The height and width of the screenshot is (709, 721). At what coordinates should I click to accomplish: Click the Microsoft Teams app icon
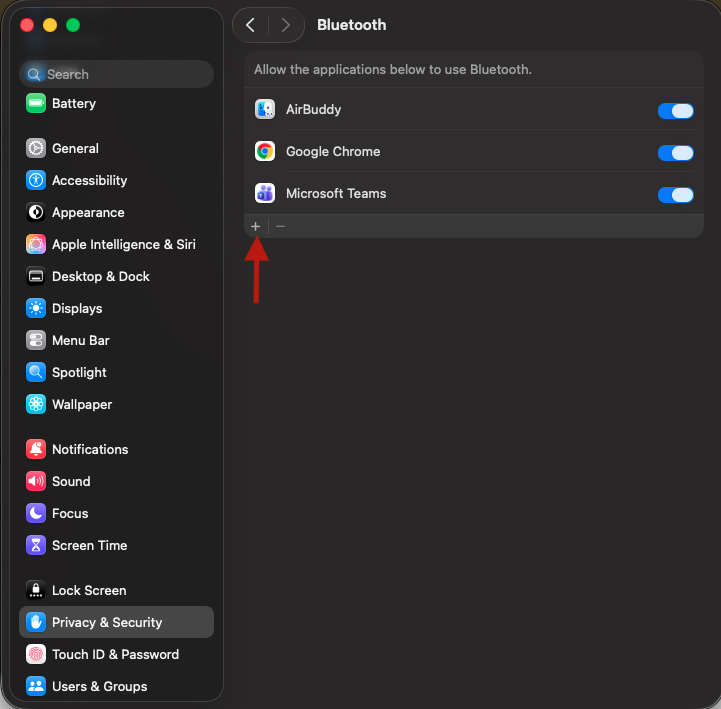[265, 193]
